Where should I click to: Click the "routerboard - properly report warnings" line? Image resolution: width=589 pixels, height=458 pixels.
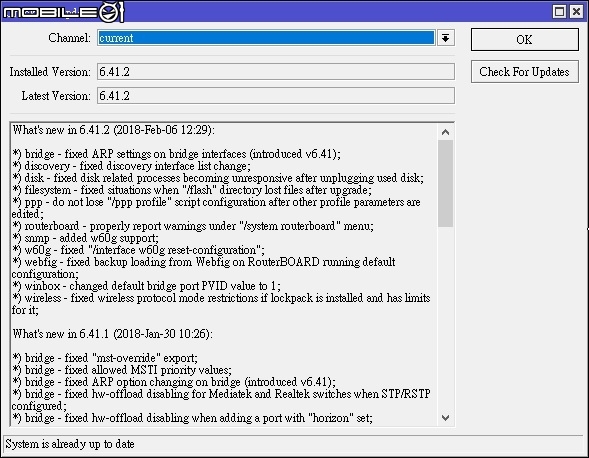pyautogui.click(x=193, y=226)
